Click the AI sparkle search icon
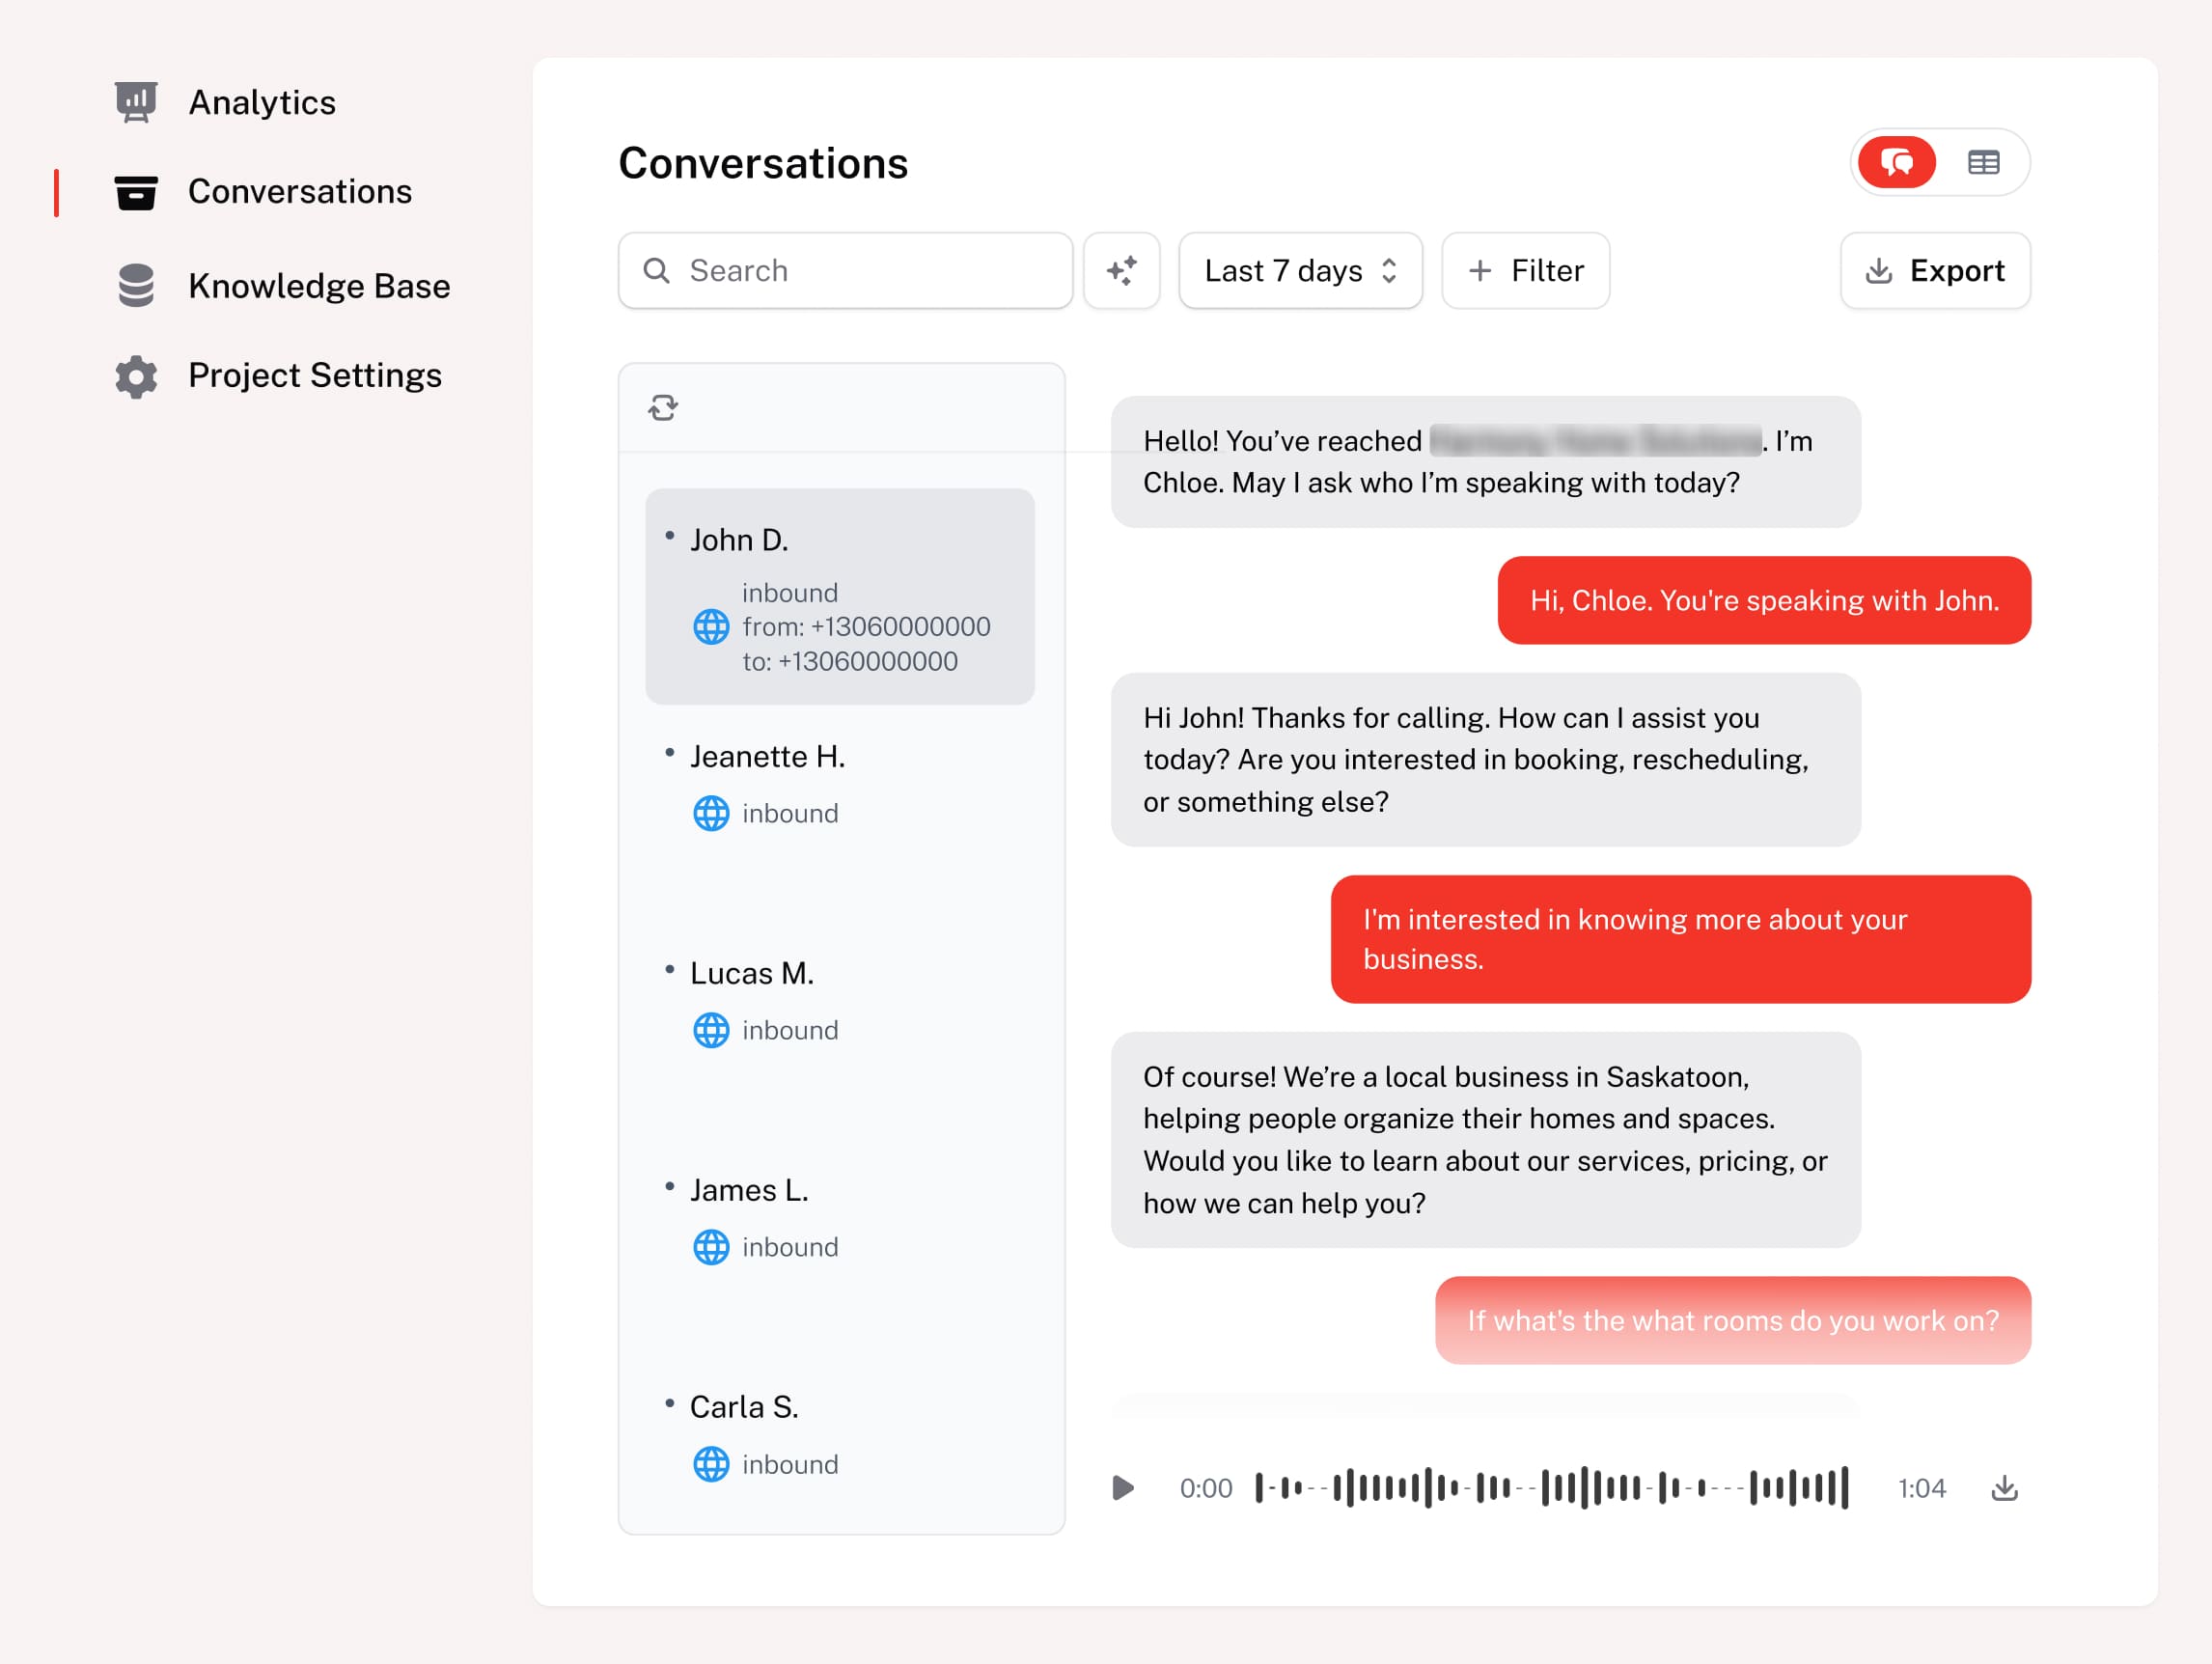The height and width of the screenshot is (1664, 2212). pyautogui.click(x=1121, y=271)
